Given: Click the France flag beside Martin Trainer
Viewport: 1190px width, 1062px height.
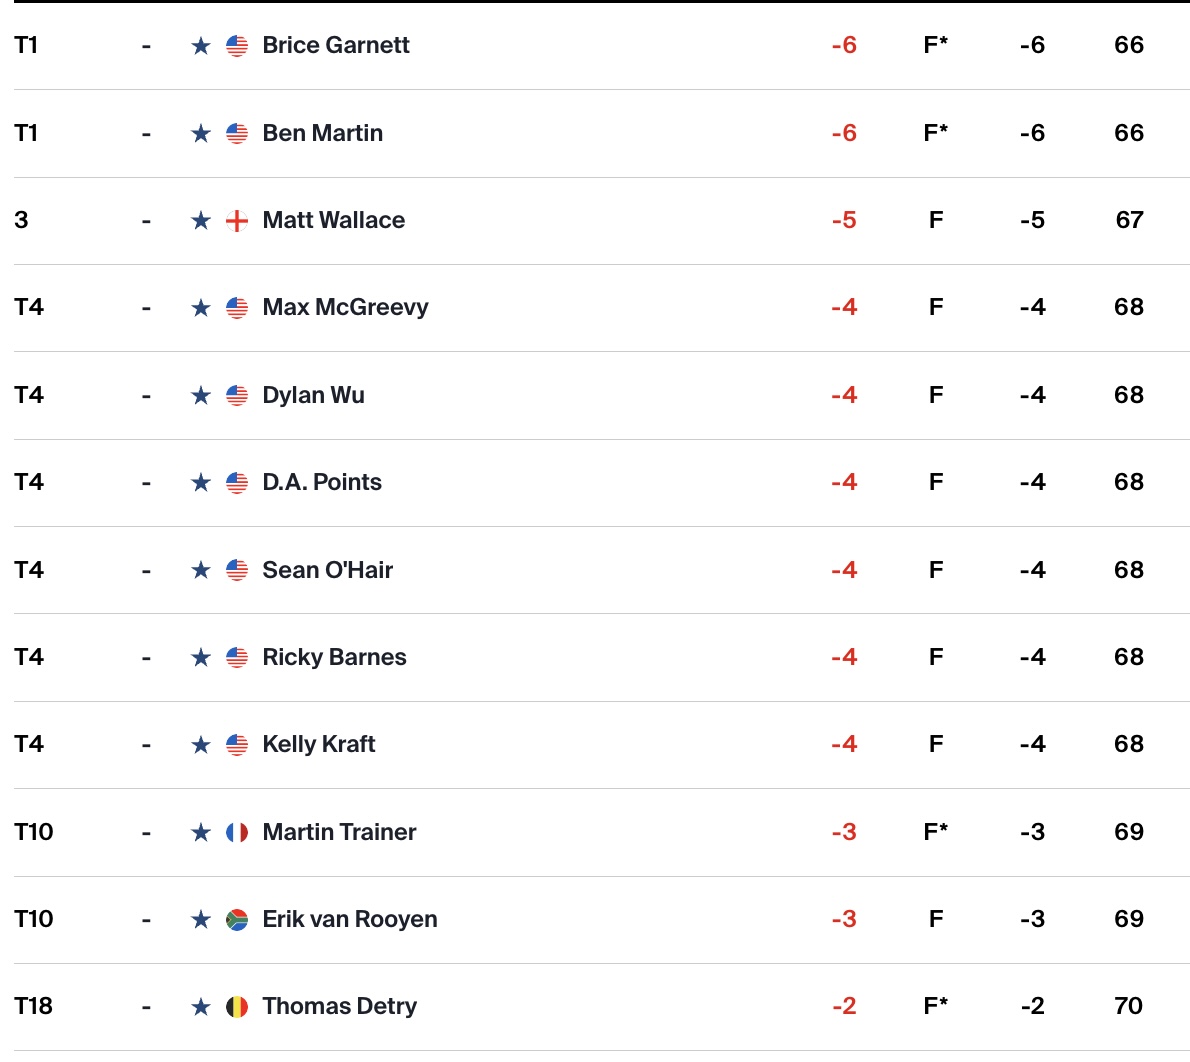Looking at the screenshot, I should (x=237, y=833).
